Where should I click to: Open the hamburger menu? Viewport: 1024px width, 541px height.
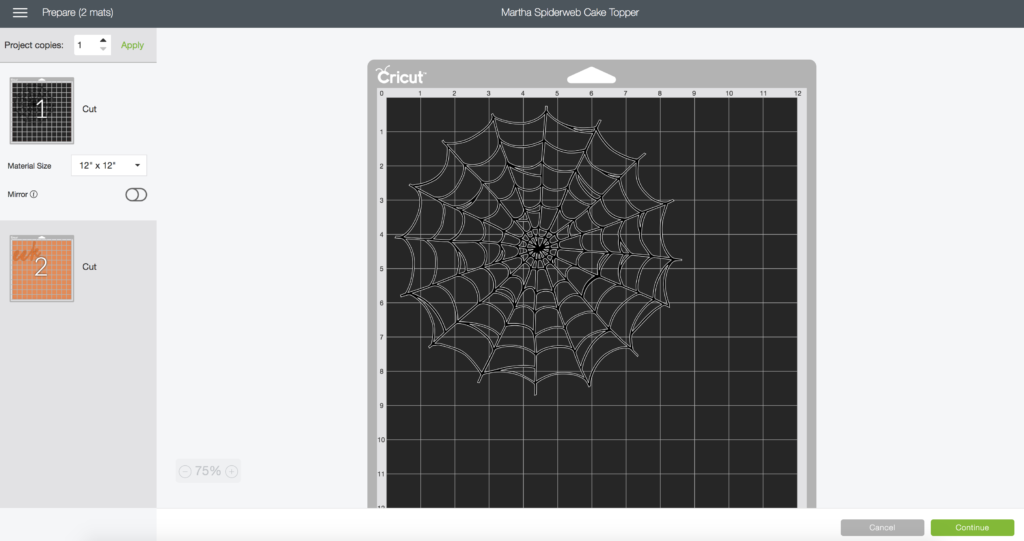[x=20, y=12]
